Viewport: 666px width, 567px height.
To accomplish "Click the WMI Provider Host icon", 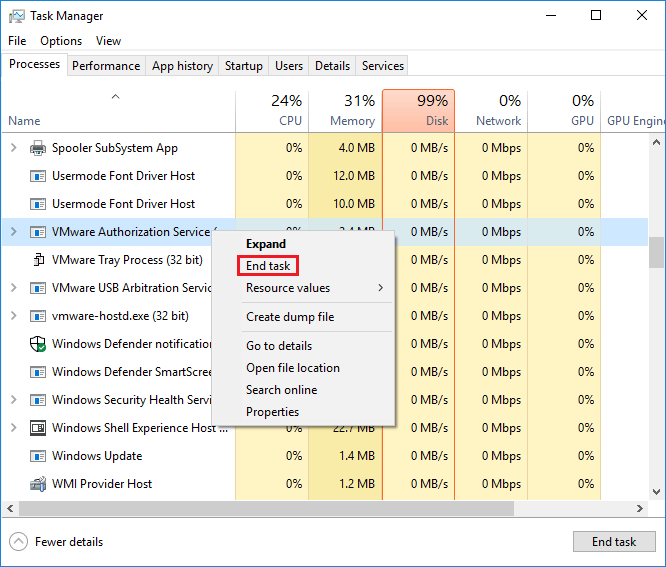I will pyautogui.click(x=38, y=484).
